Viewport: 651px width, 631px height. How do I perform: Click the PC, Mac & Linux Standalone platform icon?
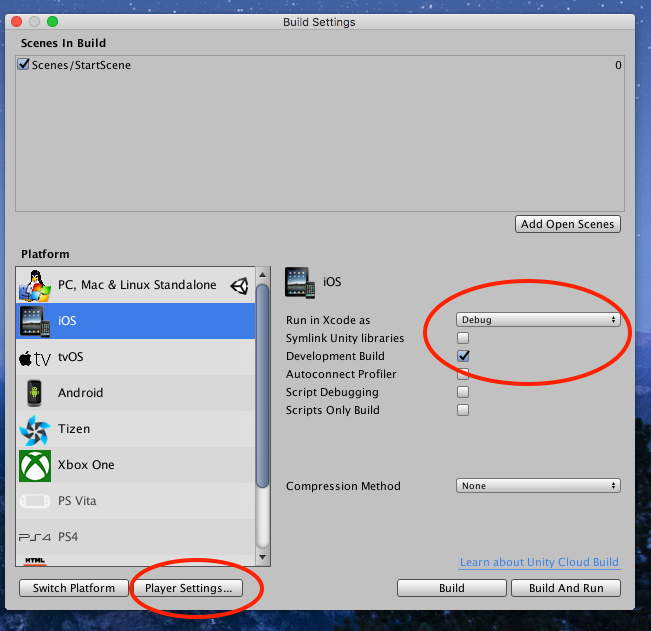tap(35, 286)
